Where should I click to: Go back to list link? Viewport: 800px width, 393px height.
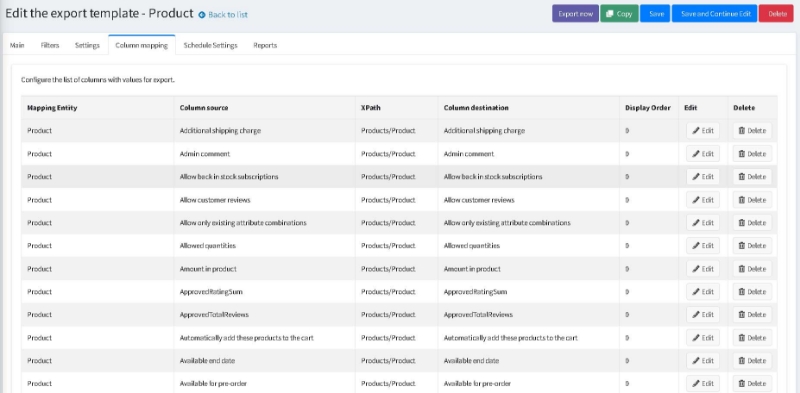coord(223,15)
